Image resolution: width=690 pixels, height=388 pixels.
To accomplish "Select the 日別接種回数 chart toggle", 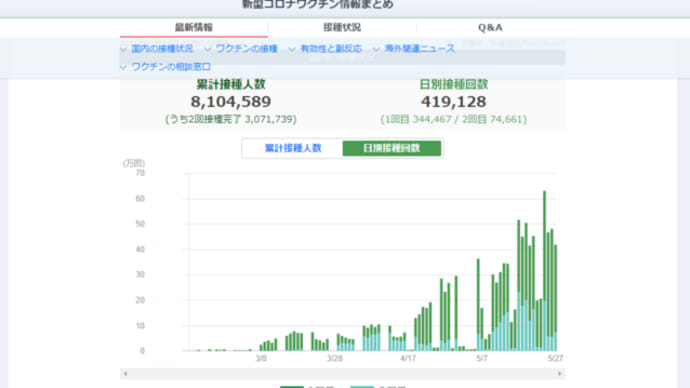I will tap(392, 148).
